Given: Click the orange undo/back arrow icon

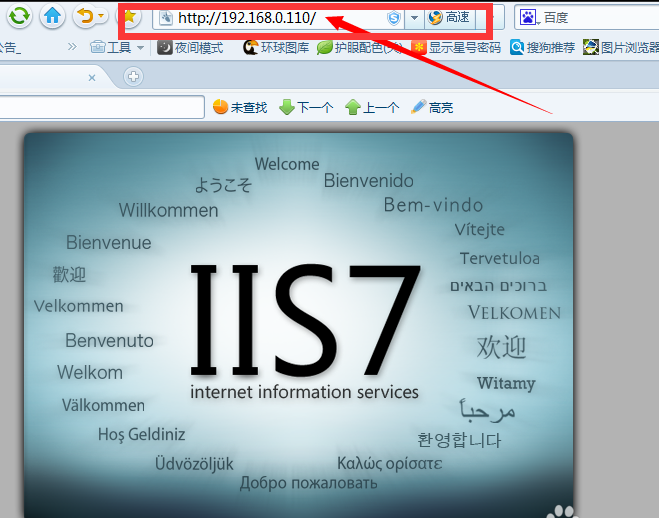Looking at the screenshot, I should 85,16.
